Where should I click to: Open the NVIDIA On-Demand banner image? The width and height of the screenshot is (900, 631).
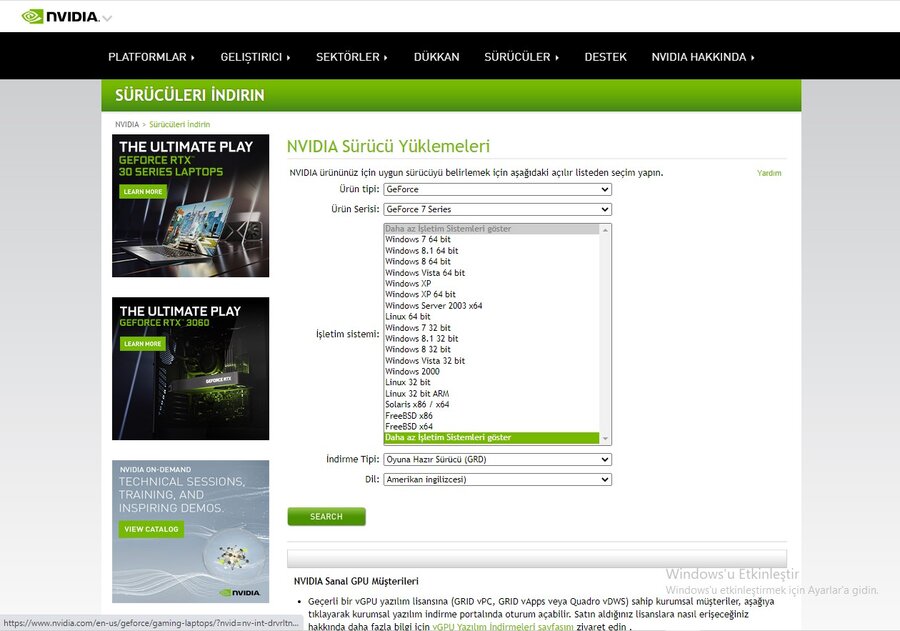(x=191, y=532)
